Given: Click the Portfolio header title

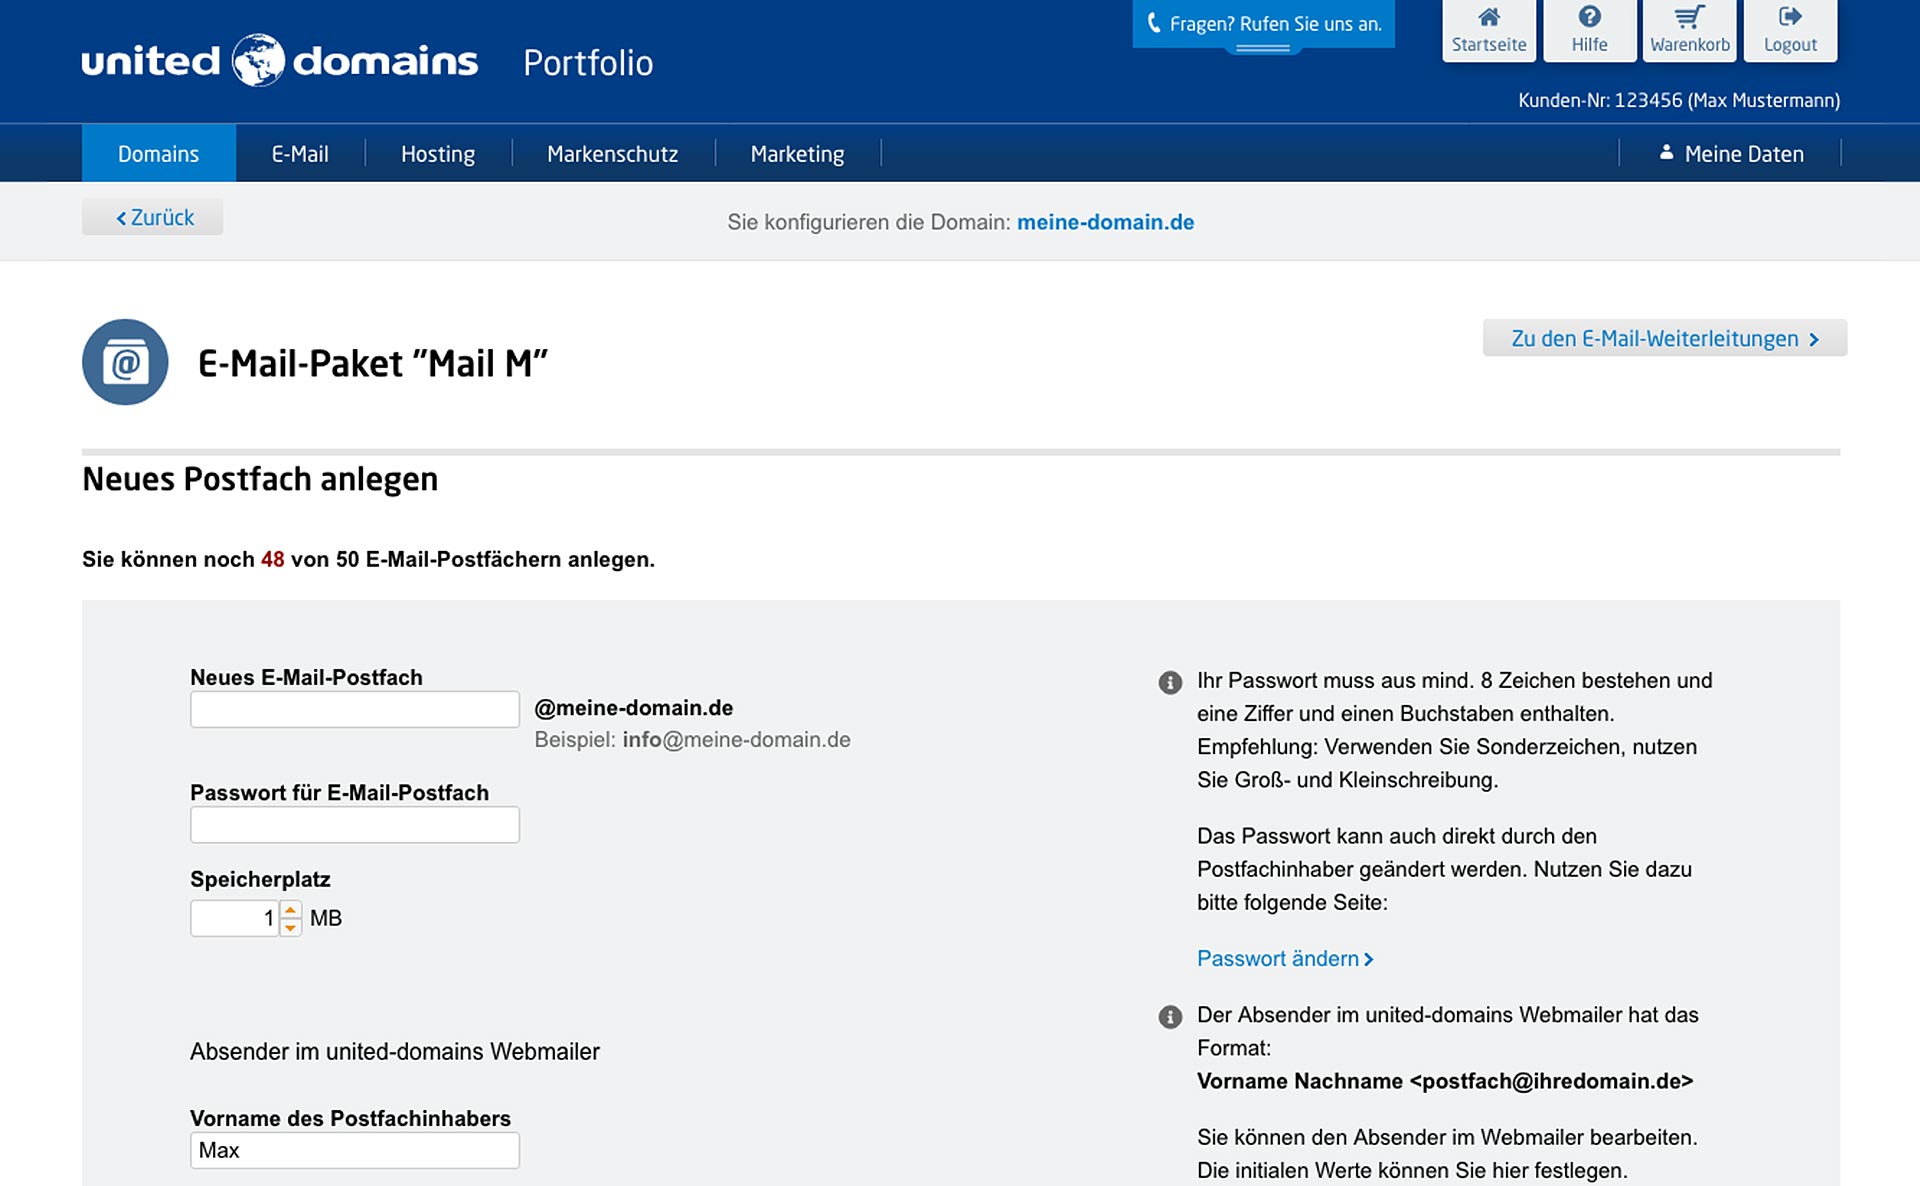Looking at the screenshot, I should tap(588, 62).
